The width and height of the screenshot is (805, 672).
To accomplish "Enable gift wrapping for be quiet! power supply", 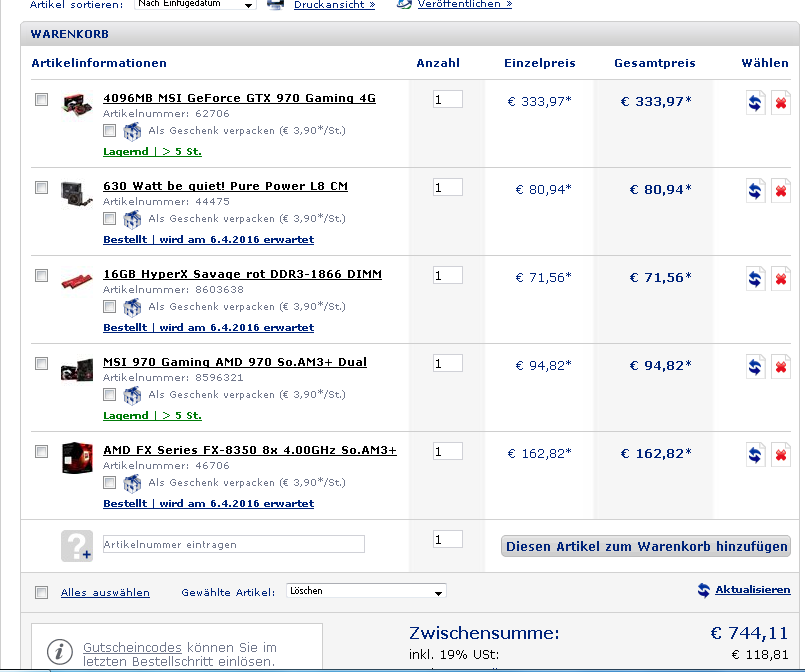I will tap(109, 219).
